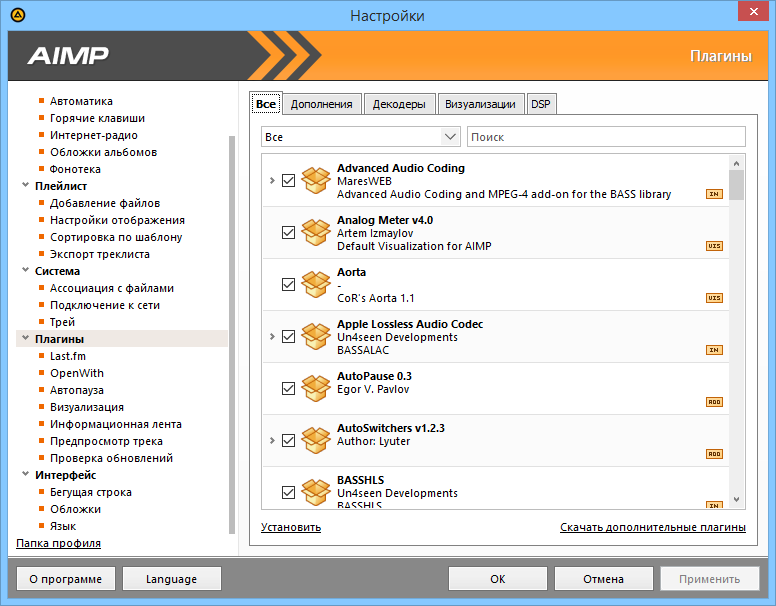This screenshot has width=776, height=606.
Task: Click the Apple Lossless Audio Codec plugin icon
Action: pos(316,337)
